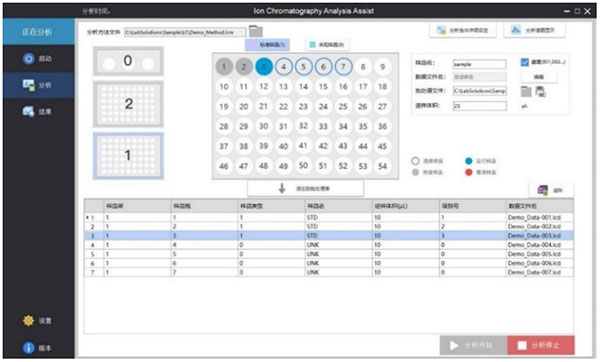The height and width of the screenshot is (362, 600).
Task: Select sample rack 2 thumbnail
Action: 129,104
